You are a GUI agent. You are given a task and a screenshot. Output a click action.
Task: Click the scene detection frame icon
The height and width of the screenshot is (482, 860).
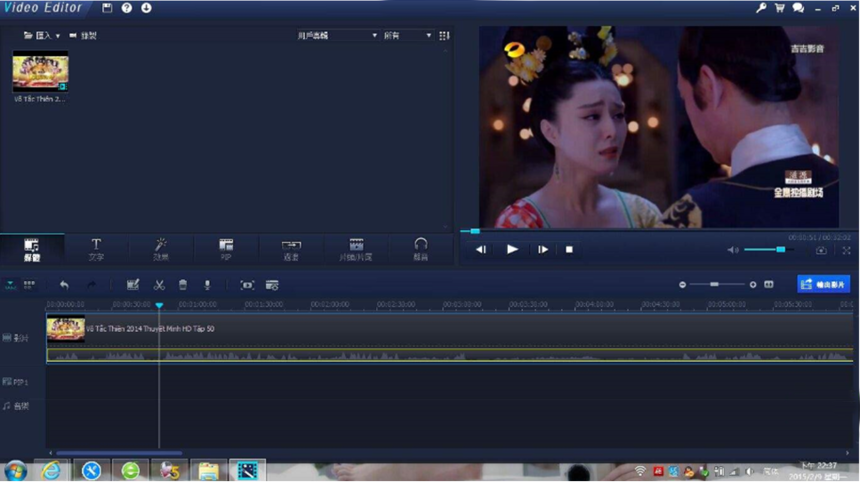coord(247,285)
